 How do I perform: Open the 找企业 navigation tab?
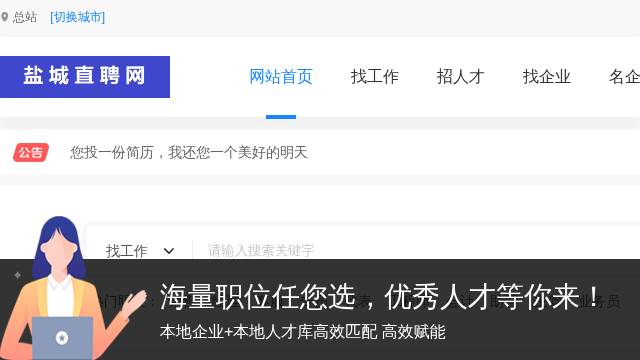click(x=547, y=77)
